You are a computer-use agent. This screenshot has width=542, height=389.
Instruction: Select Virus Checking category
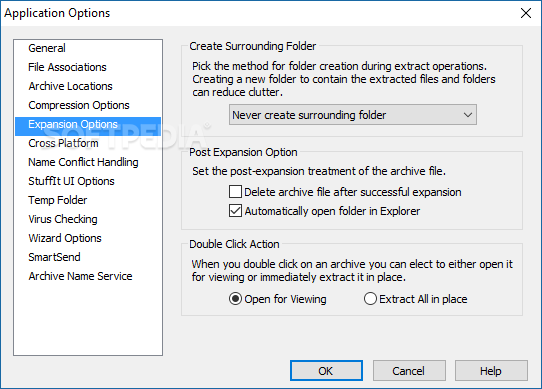tap(63, 219)
